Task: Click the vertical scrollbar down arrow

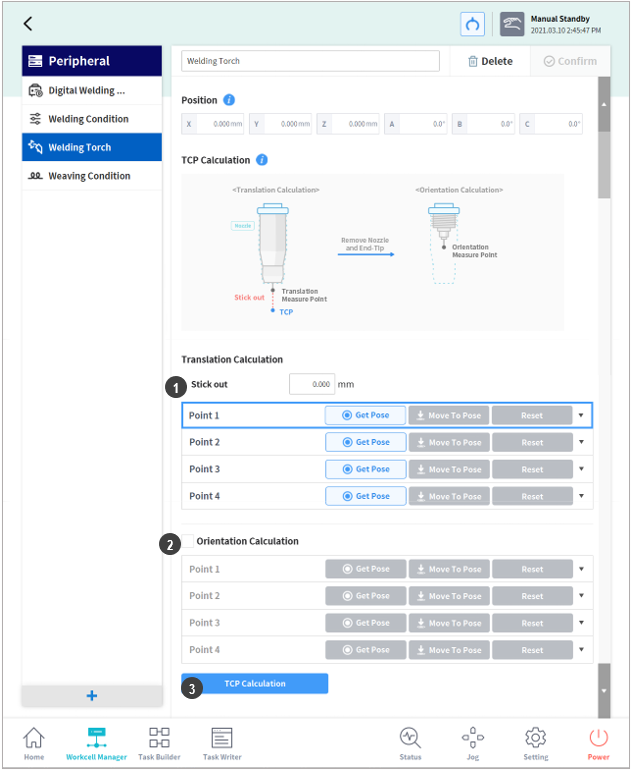Action: (604, 691)
